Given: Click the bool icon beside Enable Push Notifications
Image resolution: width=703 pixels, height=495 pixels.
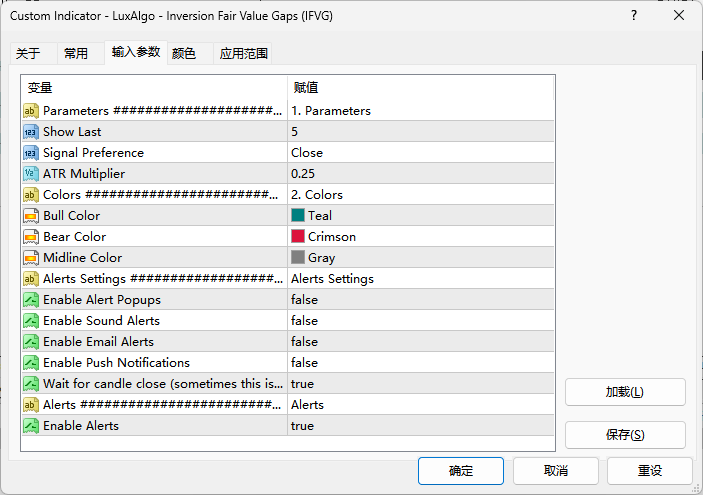Looking at the screenshot, I should click(30, 363).
